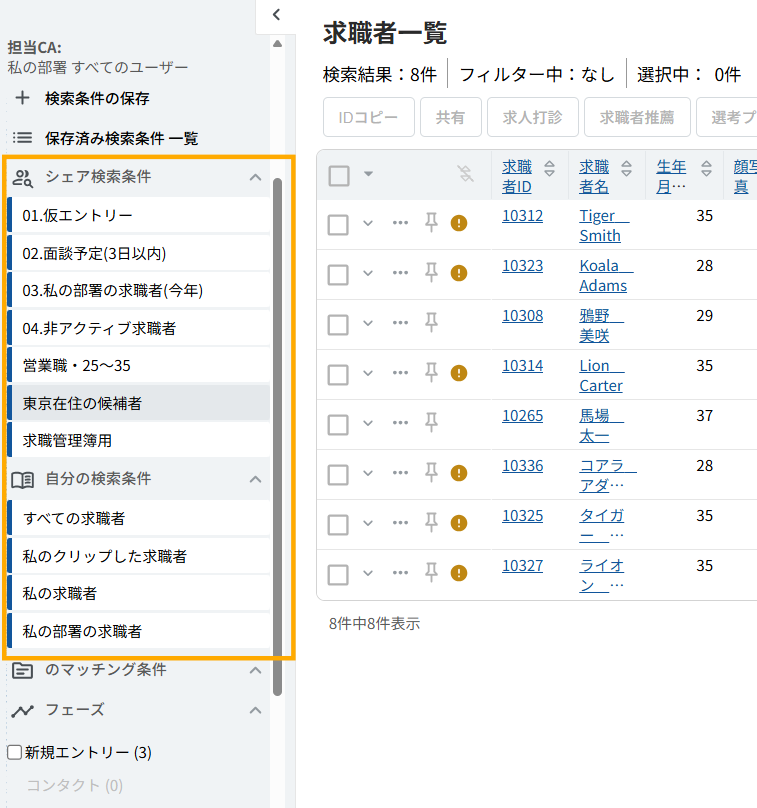Collapse the 自分の検索条件 section
Image resolution: width=757 pixels, height=808 pixels.
[255, 479]
